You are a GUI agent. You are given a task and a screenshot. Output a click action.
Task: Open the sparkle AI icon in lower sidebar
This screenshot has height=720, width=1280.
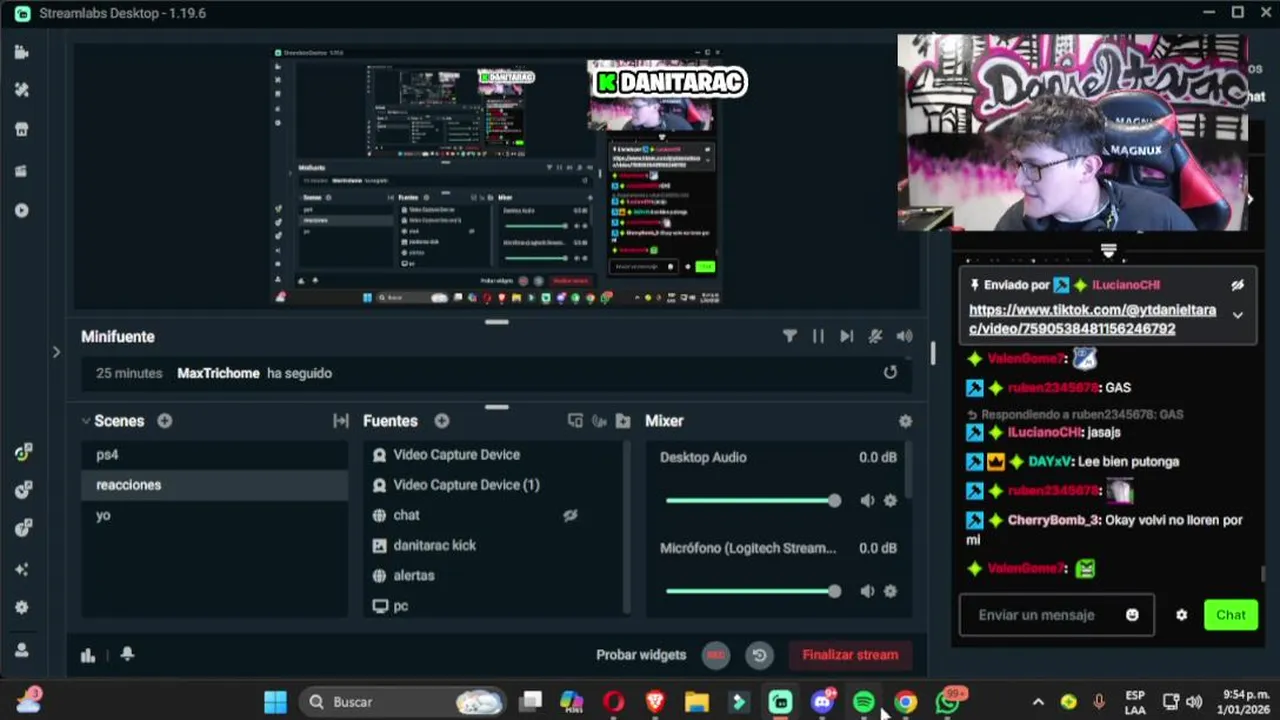tap(22, 569)
